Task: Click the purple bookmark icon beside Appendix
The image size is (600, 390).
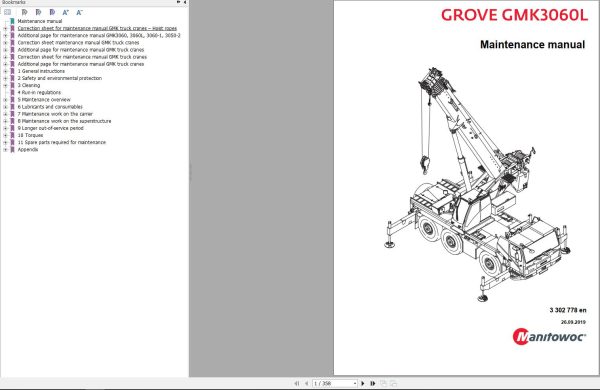Action: [12, 150]
